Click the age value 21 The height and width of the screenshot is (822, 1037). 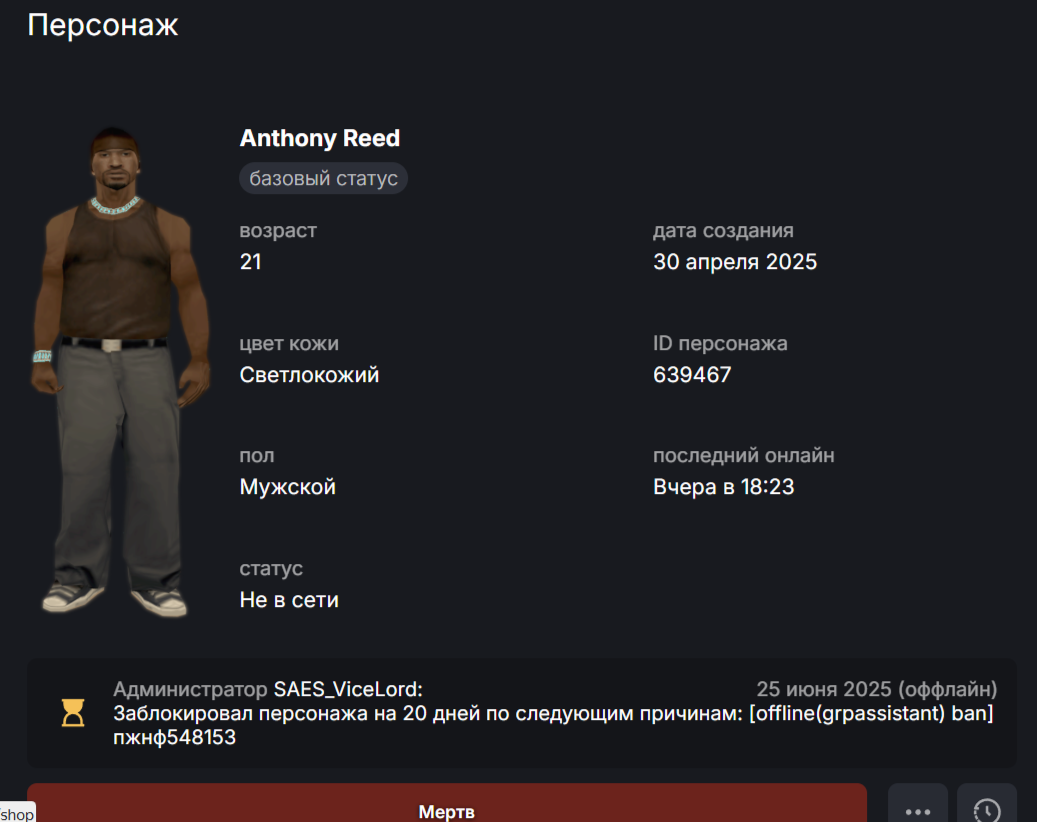tap(251, 262)
